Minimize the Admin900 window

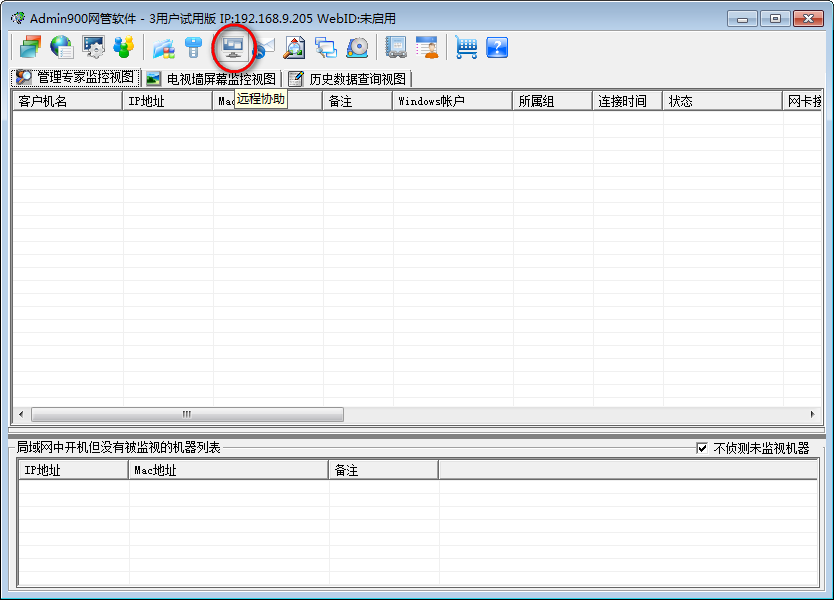click(x=743, y=19)
